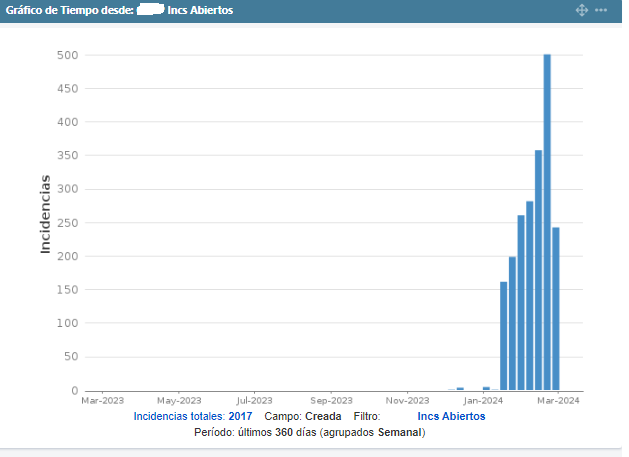Click the Campo: Creada text
629x457 pixels.
(x=303, y=416)
